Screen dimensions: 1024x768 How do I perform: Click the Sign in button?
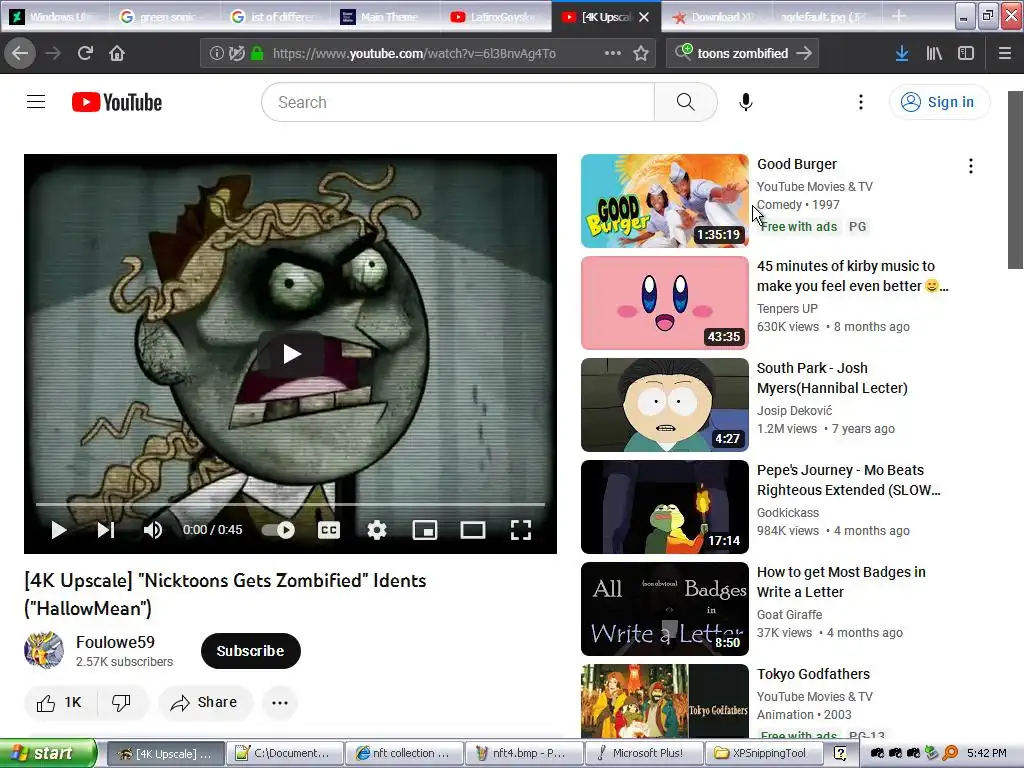[939, 102]
